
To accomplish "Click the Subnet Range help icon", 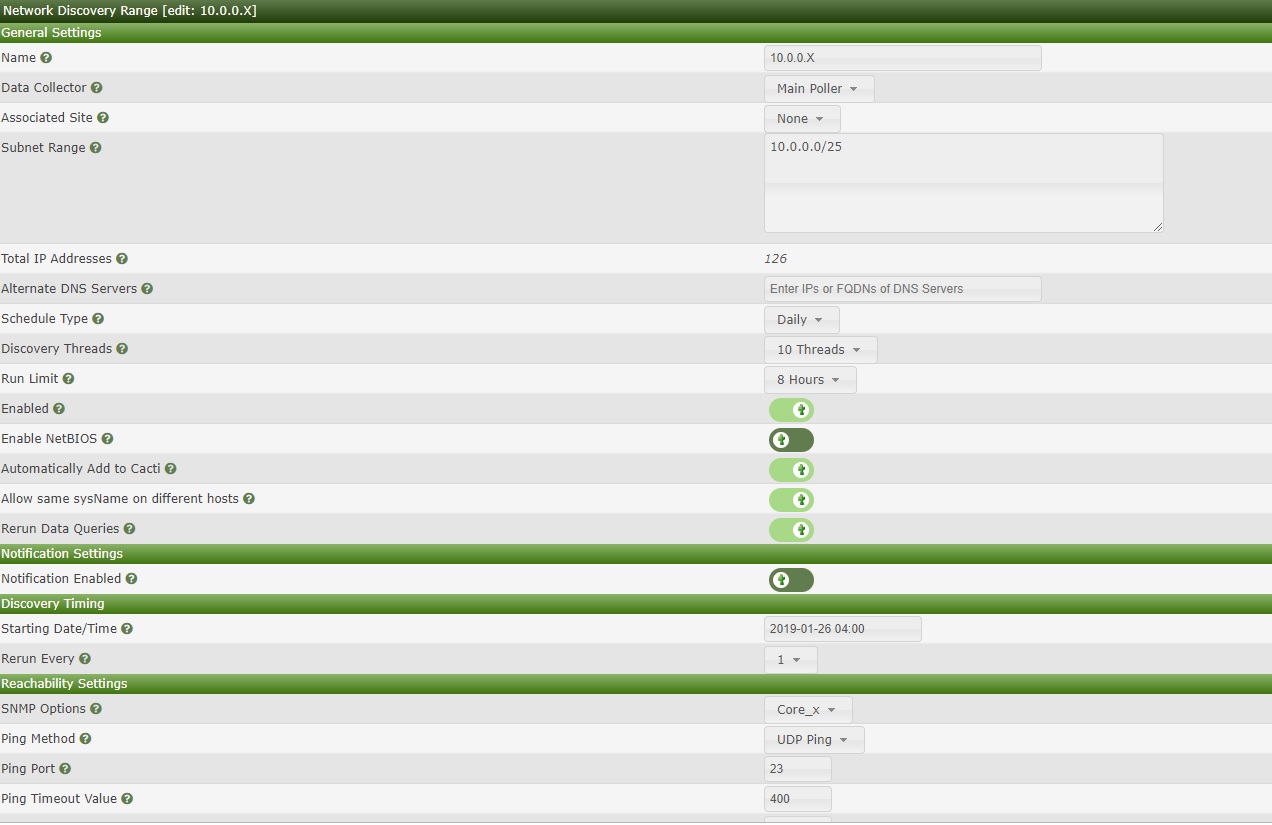I will (x=95, y=147).
